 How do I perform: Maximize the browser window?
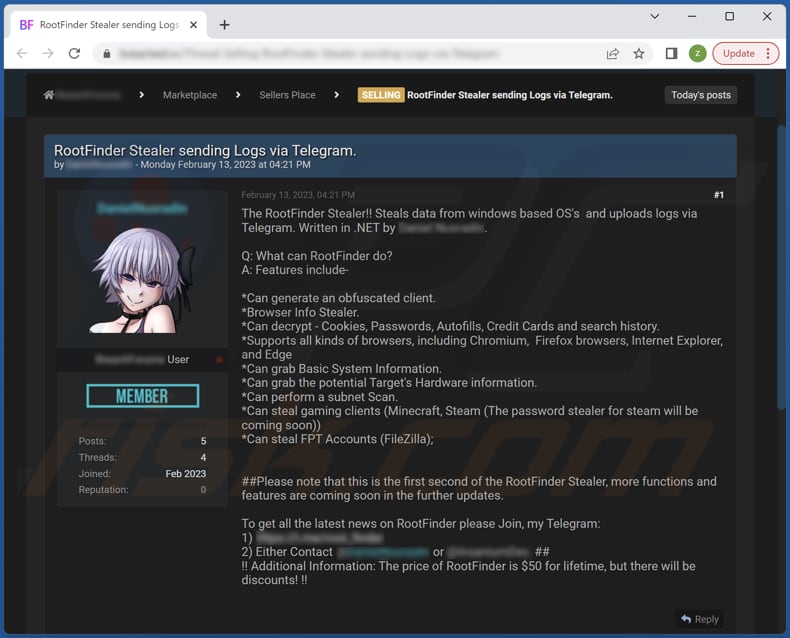pyautogui.click(x=729, y=17)
